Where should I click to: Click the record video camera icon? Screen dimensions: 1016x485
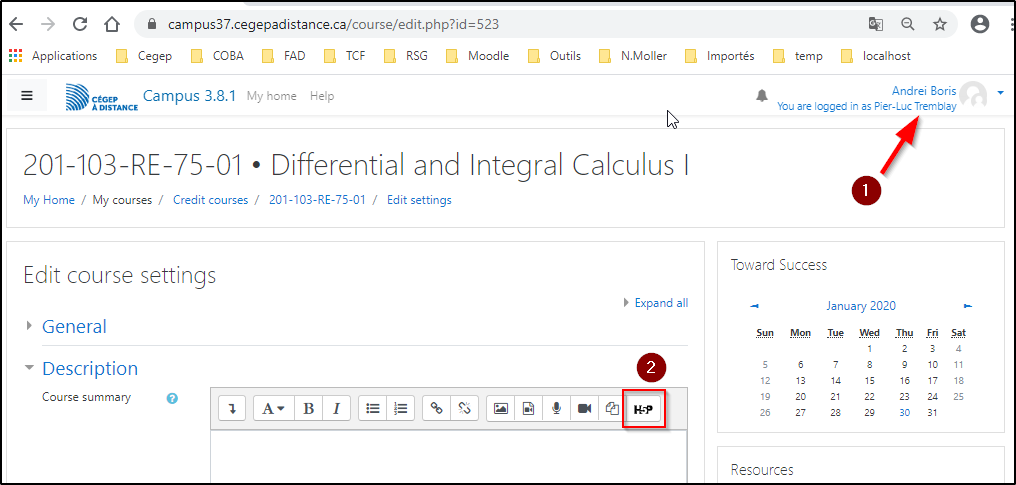[x=584, y=408]
